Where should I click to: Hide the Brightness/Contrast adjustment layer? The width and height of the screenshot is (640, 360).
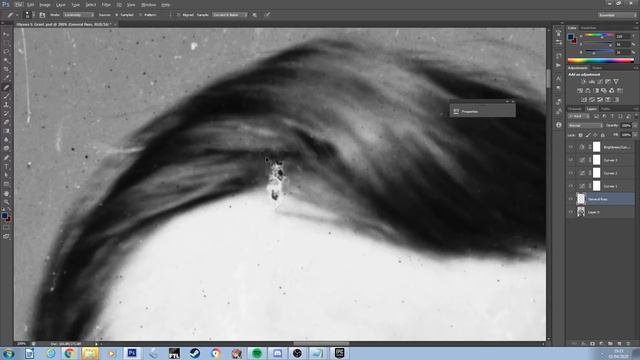pos(571,147)
